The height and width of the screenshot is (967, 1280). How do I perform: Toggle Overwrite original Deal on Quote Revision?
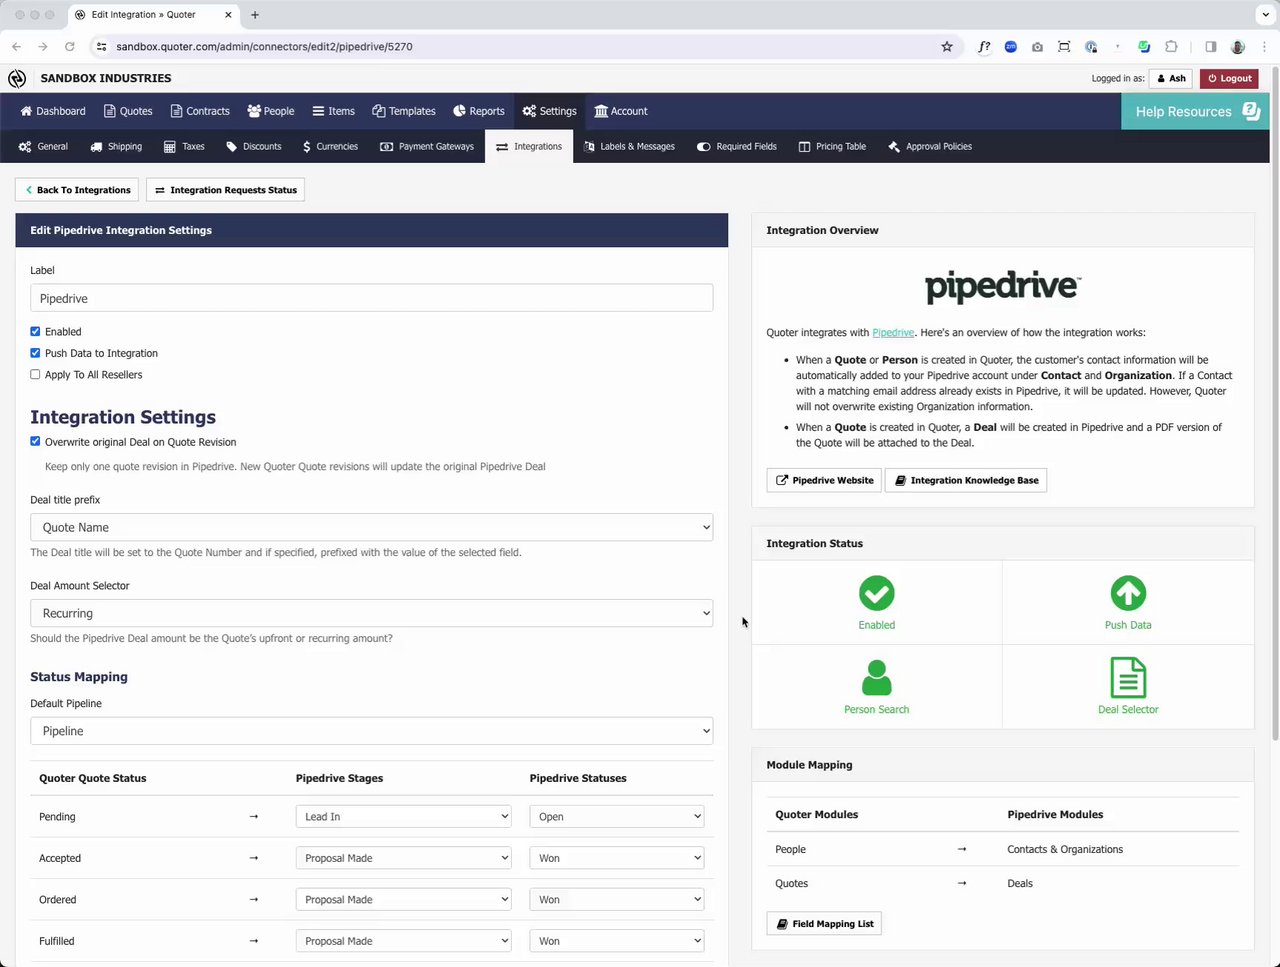(35, 441)
